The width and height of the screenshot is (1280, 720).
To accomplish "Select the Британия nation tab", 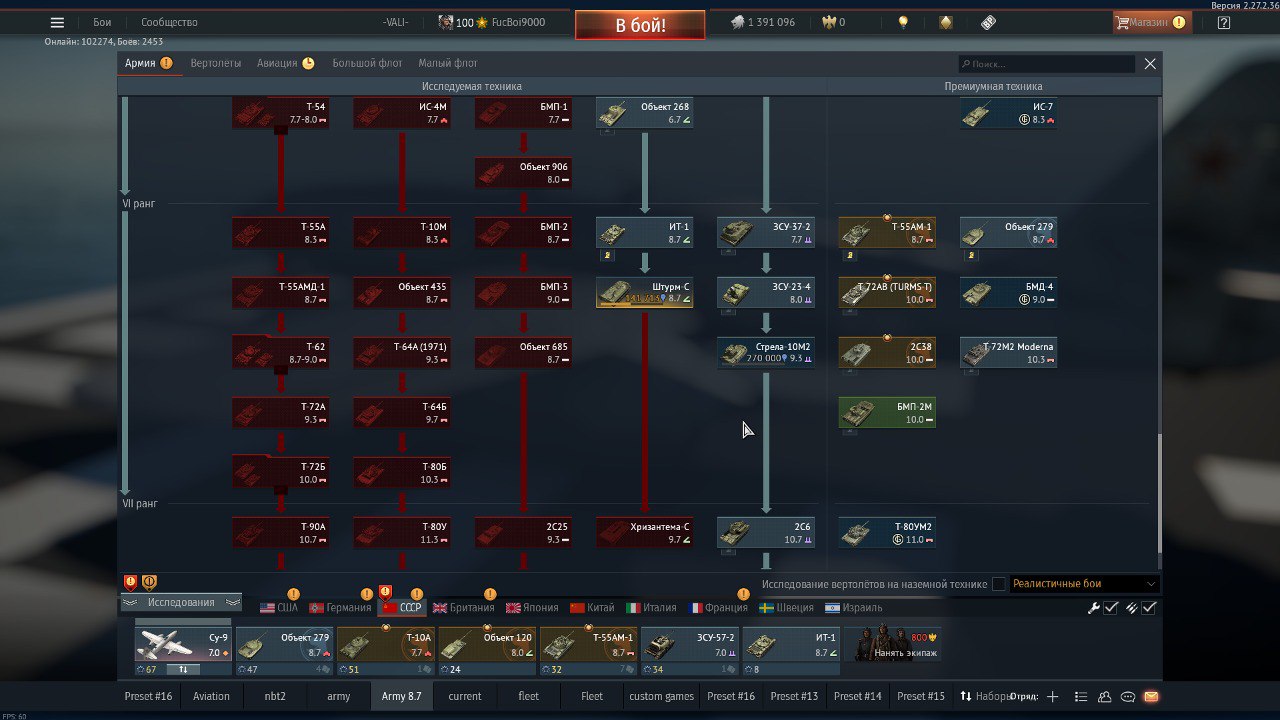I will click(463, 607).
